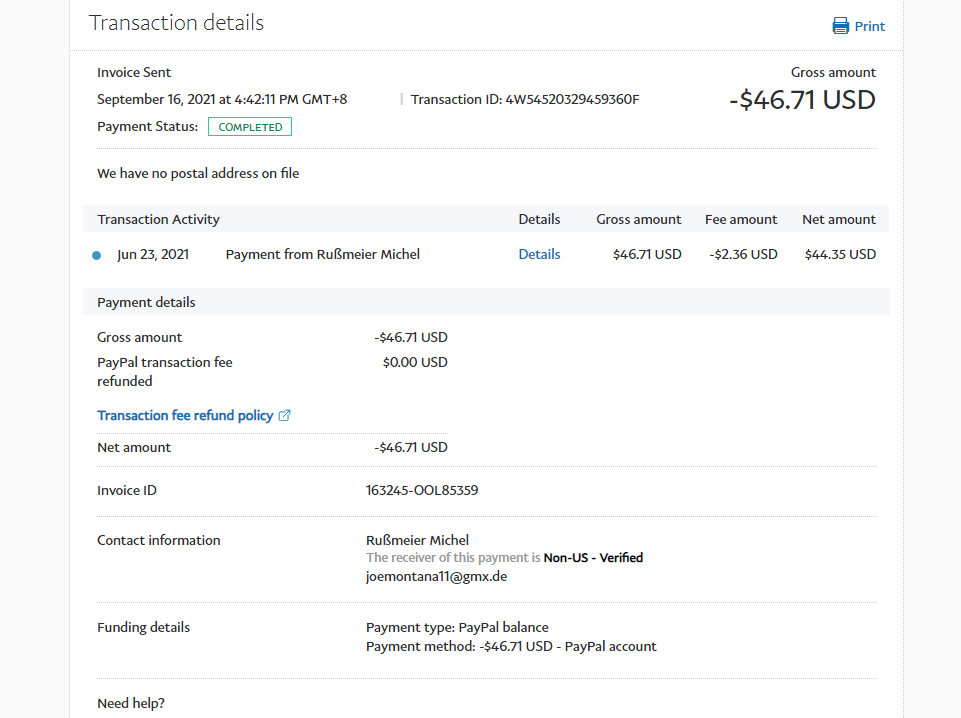Click the Transaction Activity header
The width and height of the screenshot is (961, 718).
coord(158,219)
